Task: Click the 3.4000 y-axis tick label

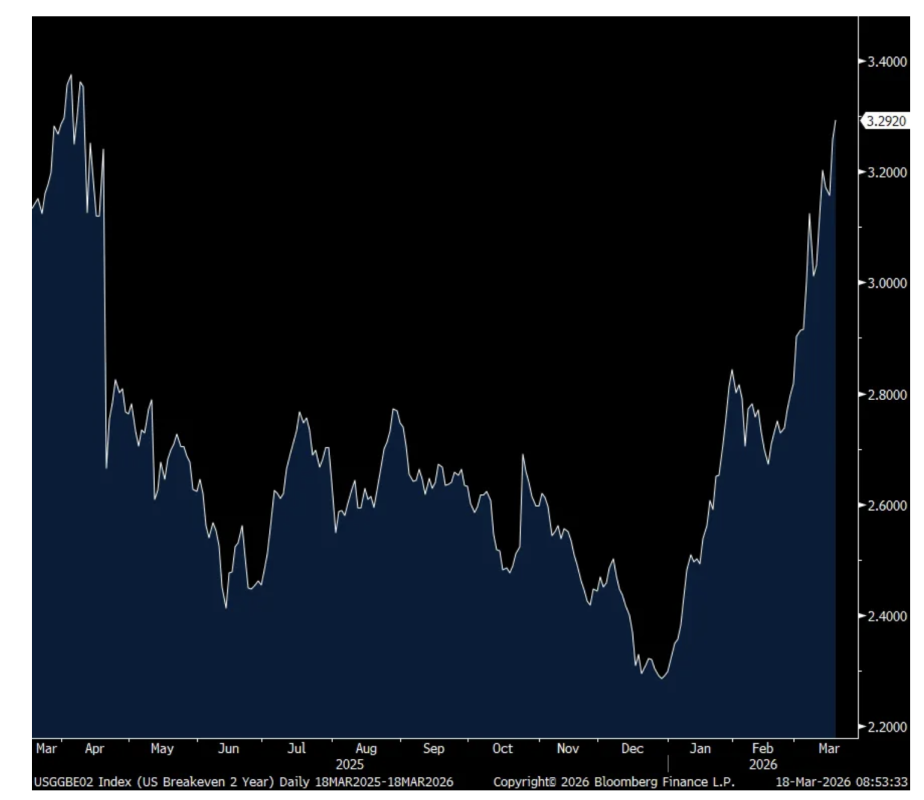Action: coord(886,62)
